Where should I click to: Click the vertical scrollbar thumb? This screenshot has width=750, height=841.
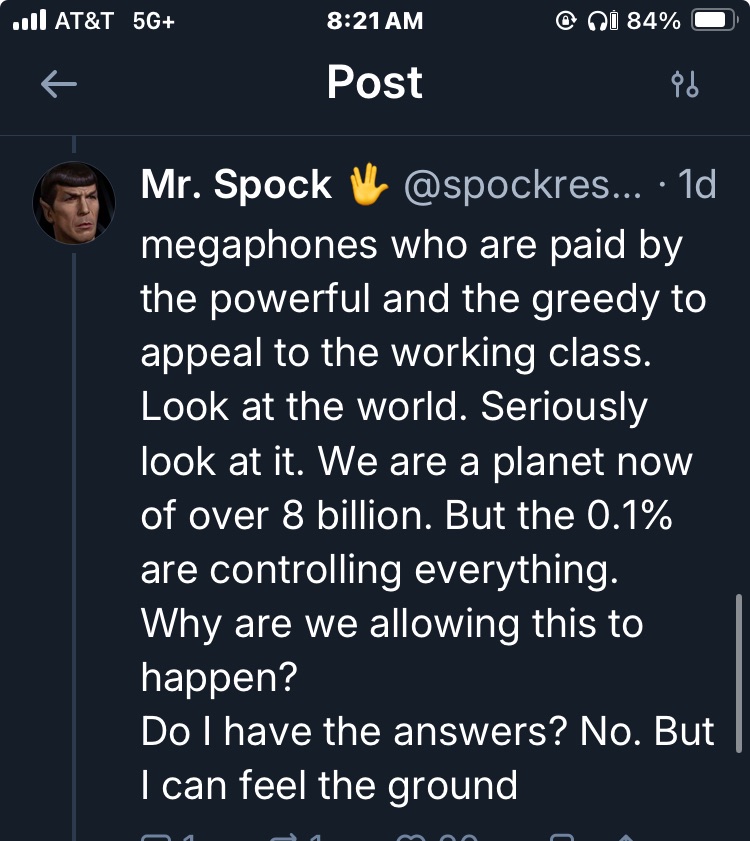pyautogui.click(x=739, y=672)
